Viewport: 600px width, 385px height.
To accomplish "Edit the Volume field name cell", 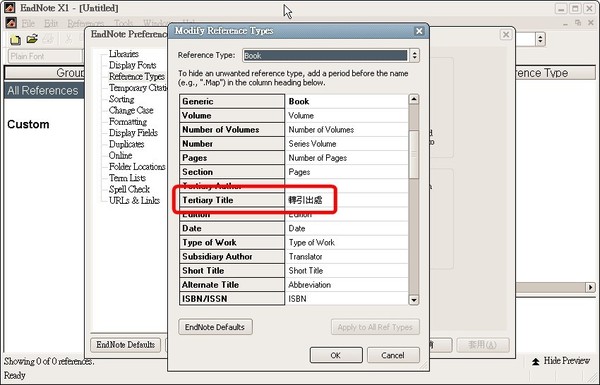I will click(x=347, y=116).
